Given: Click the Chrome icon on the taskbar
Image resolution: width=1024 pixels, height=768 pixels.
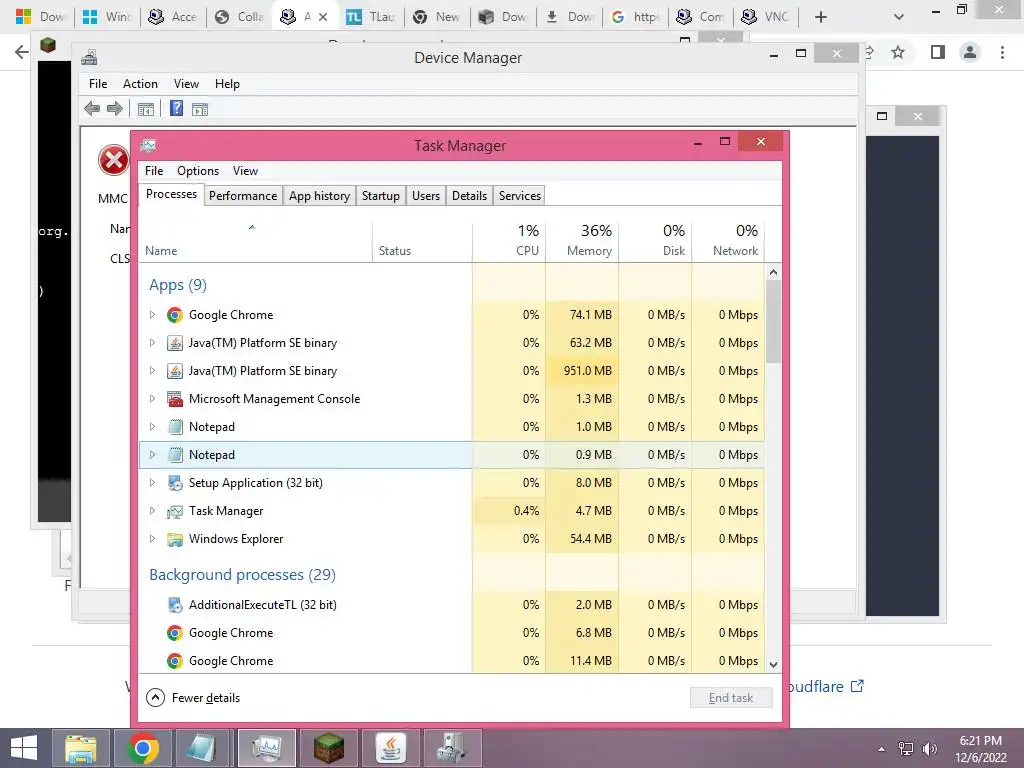Looking at the screenshot, I should pos(142,748).
